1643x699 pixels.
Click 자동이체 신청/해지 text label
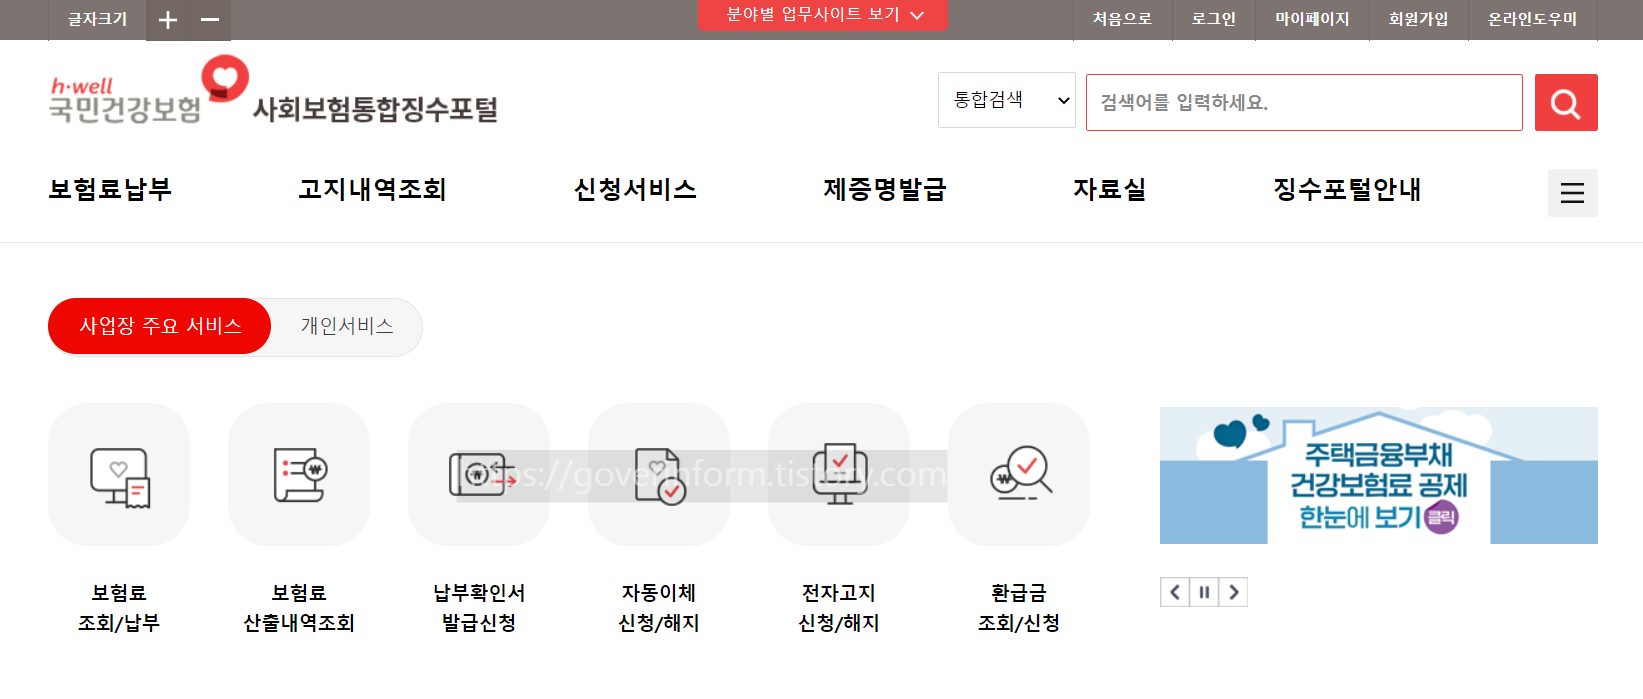659,608
